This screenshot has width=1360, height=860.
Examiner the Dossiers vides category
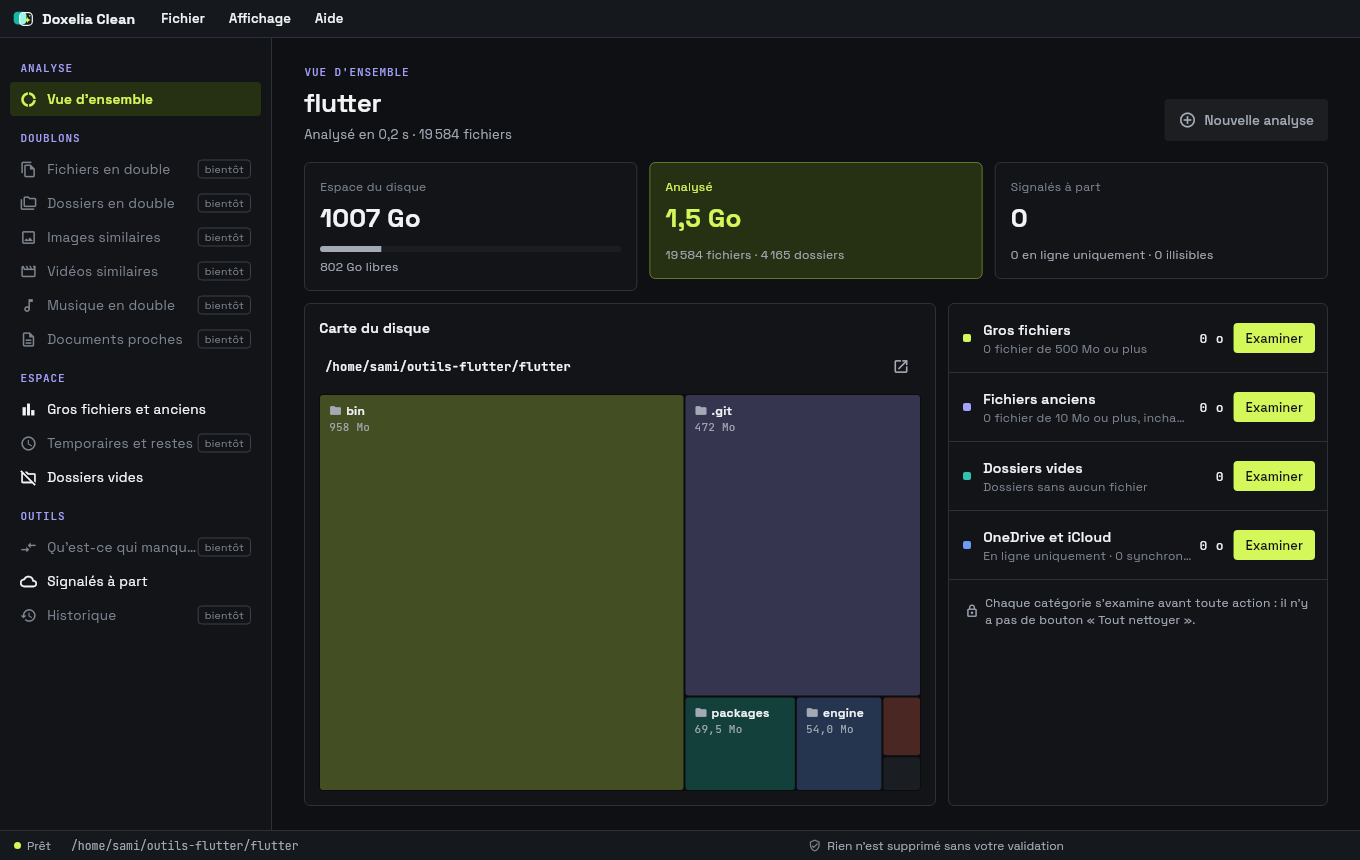[x=1274, y=476]
